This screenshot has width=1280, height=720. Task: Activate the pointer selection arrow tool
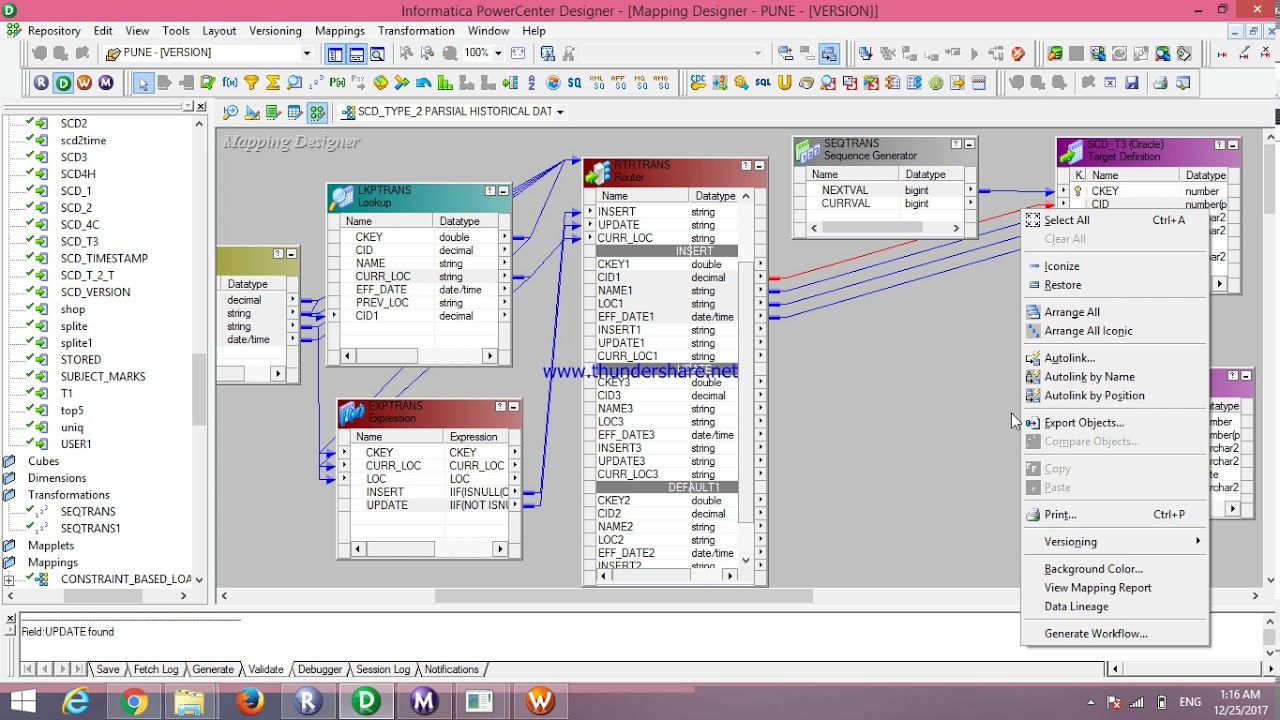pyautogui.click(x=143, y=83)
